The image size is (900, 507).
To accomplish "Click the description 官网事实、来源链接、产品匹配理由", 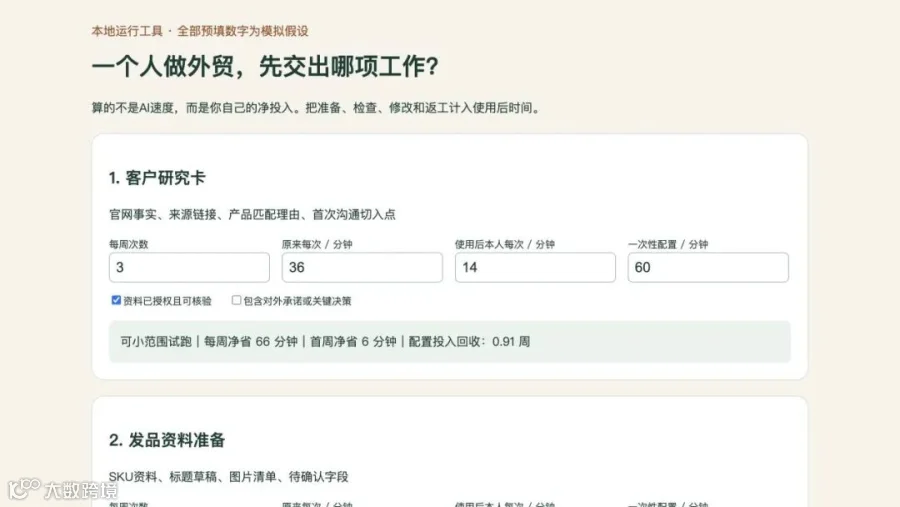I will coord(252,214).
